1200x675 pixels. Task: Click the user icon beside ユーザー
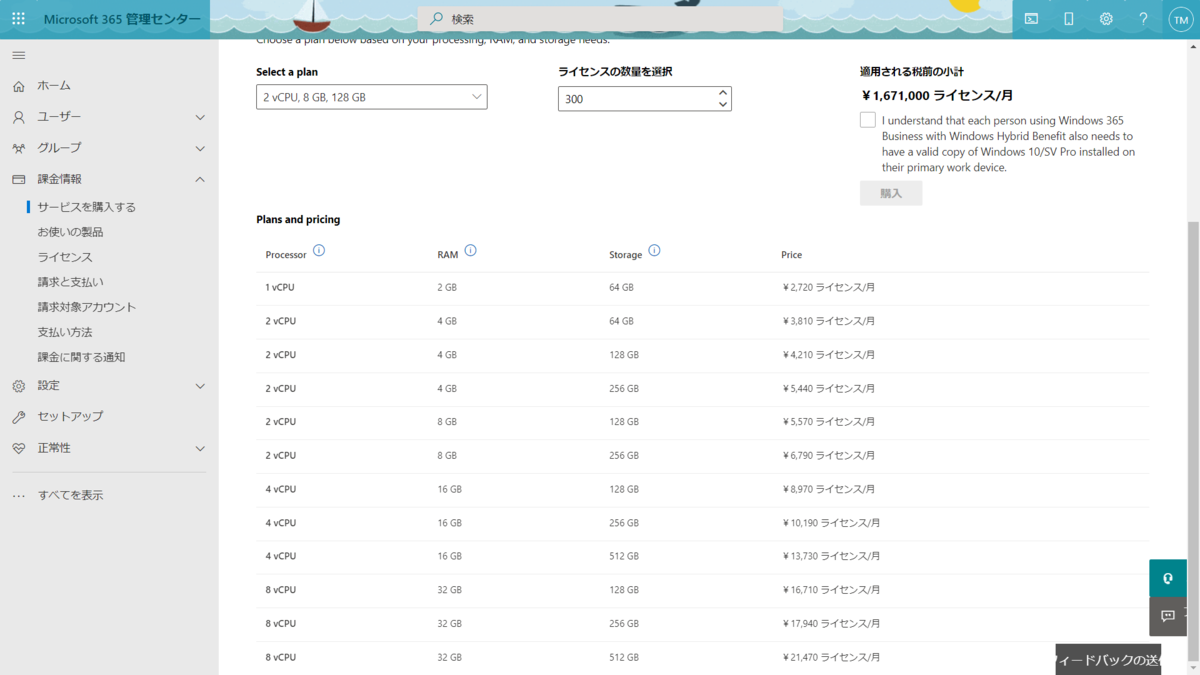click(x=18, y=117)
